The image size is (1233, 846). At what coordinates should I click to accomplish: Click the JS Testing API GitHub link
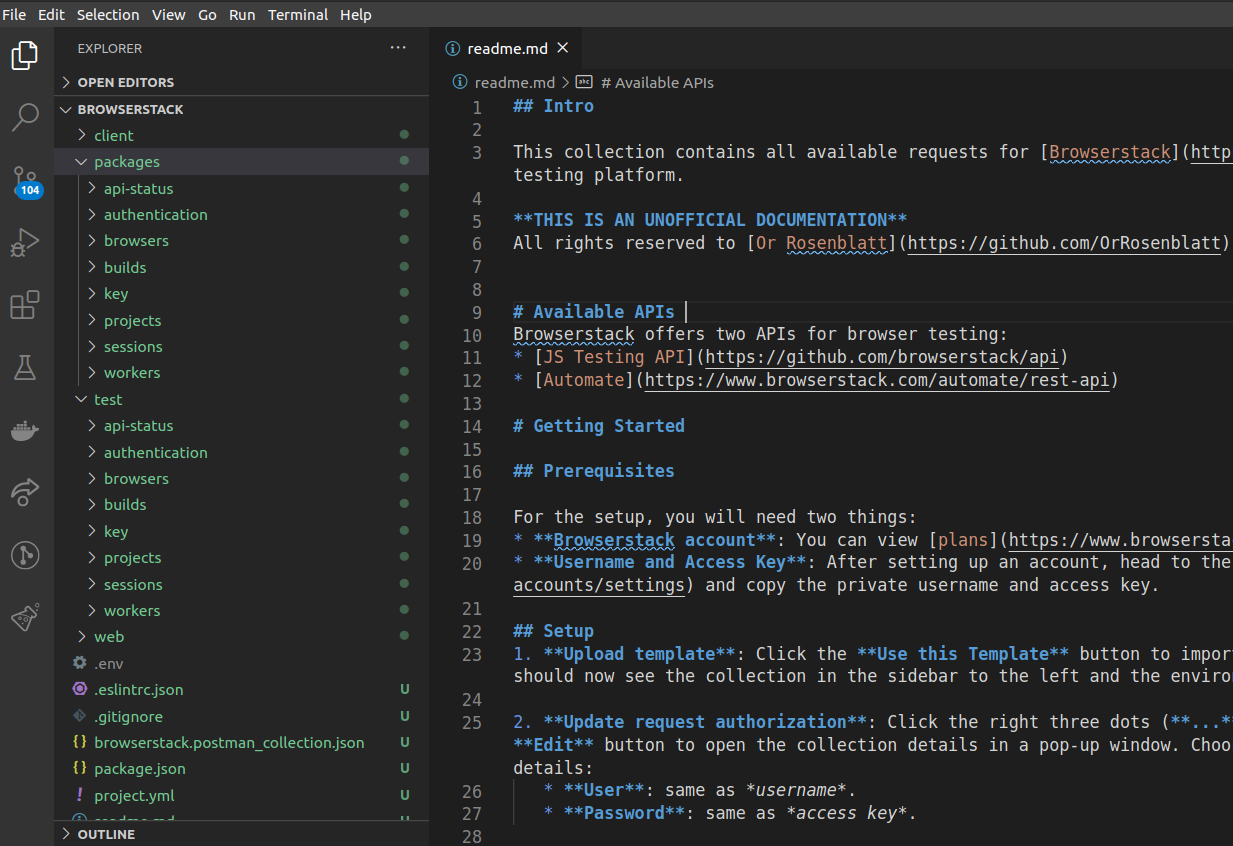(x=882, y=357)
